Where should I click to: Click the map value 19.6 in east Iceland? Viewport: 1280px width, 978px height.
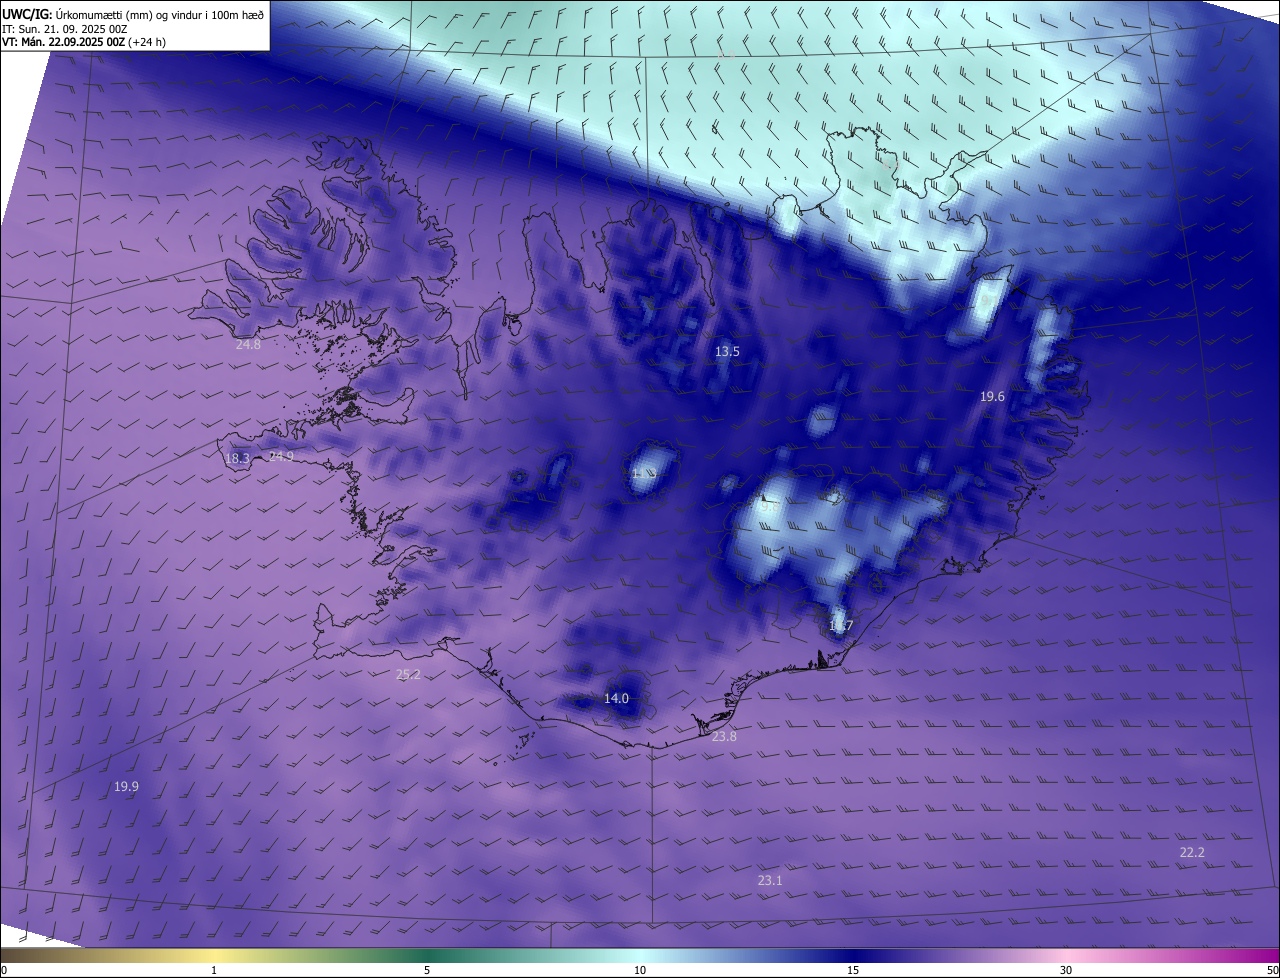992,397
